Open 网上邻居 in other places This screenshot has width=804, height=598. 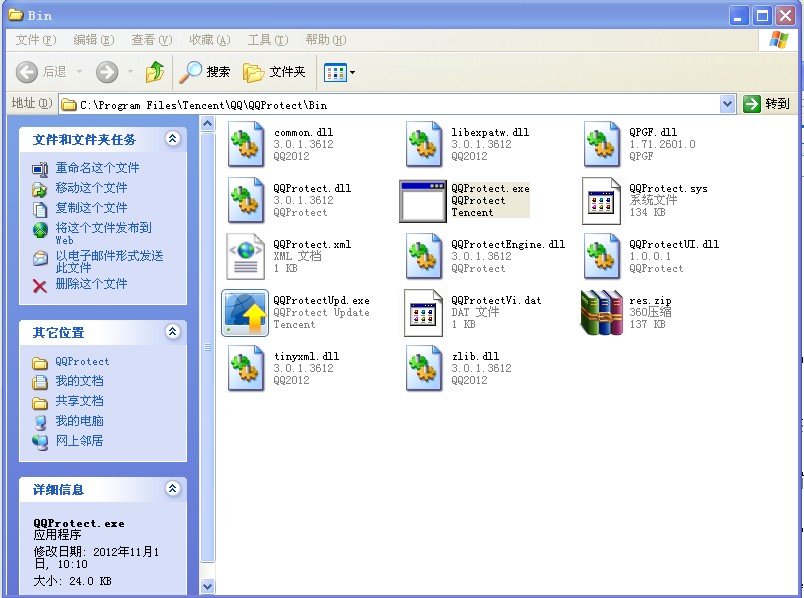[79, 441]
